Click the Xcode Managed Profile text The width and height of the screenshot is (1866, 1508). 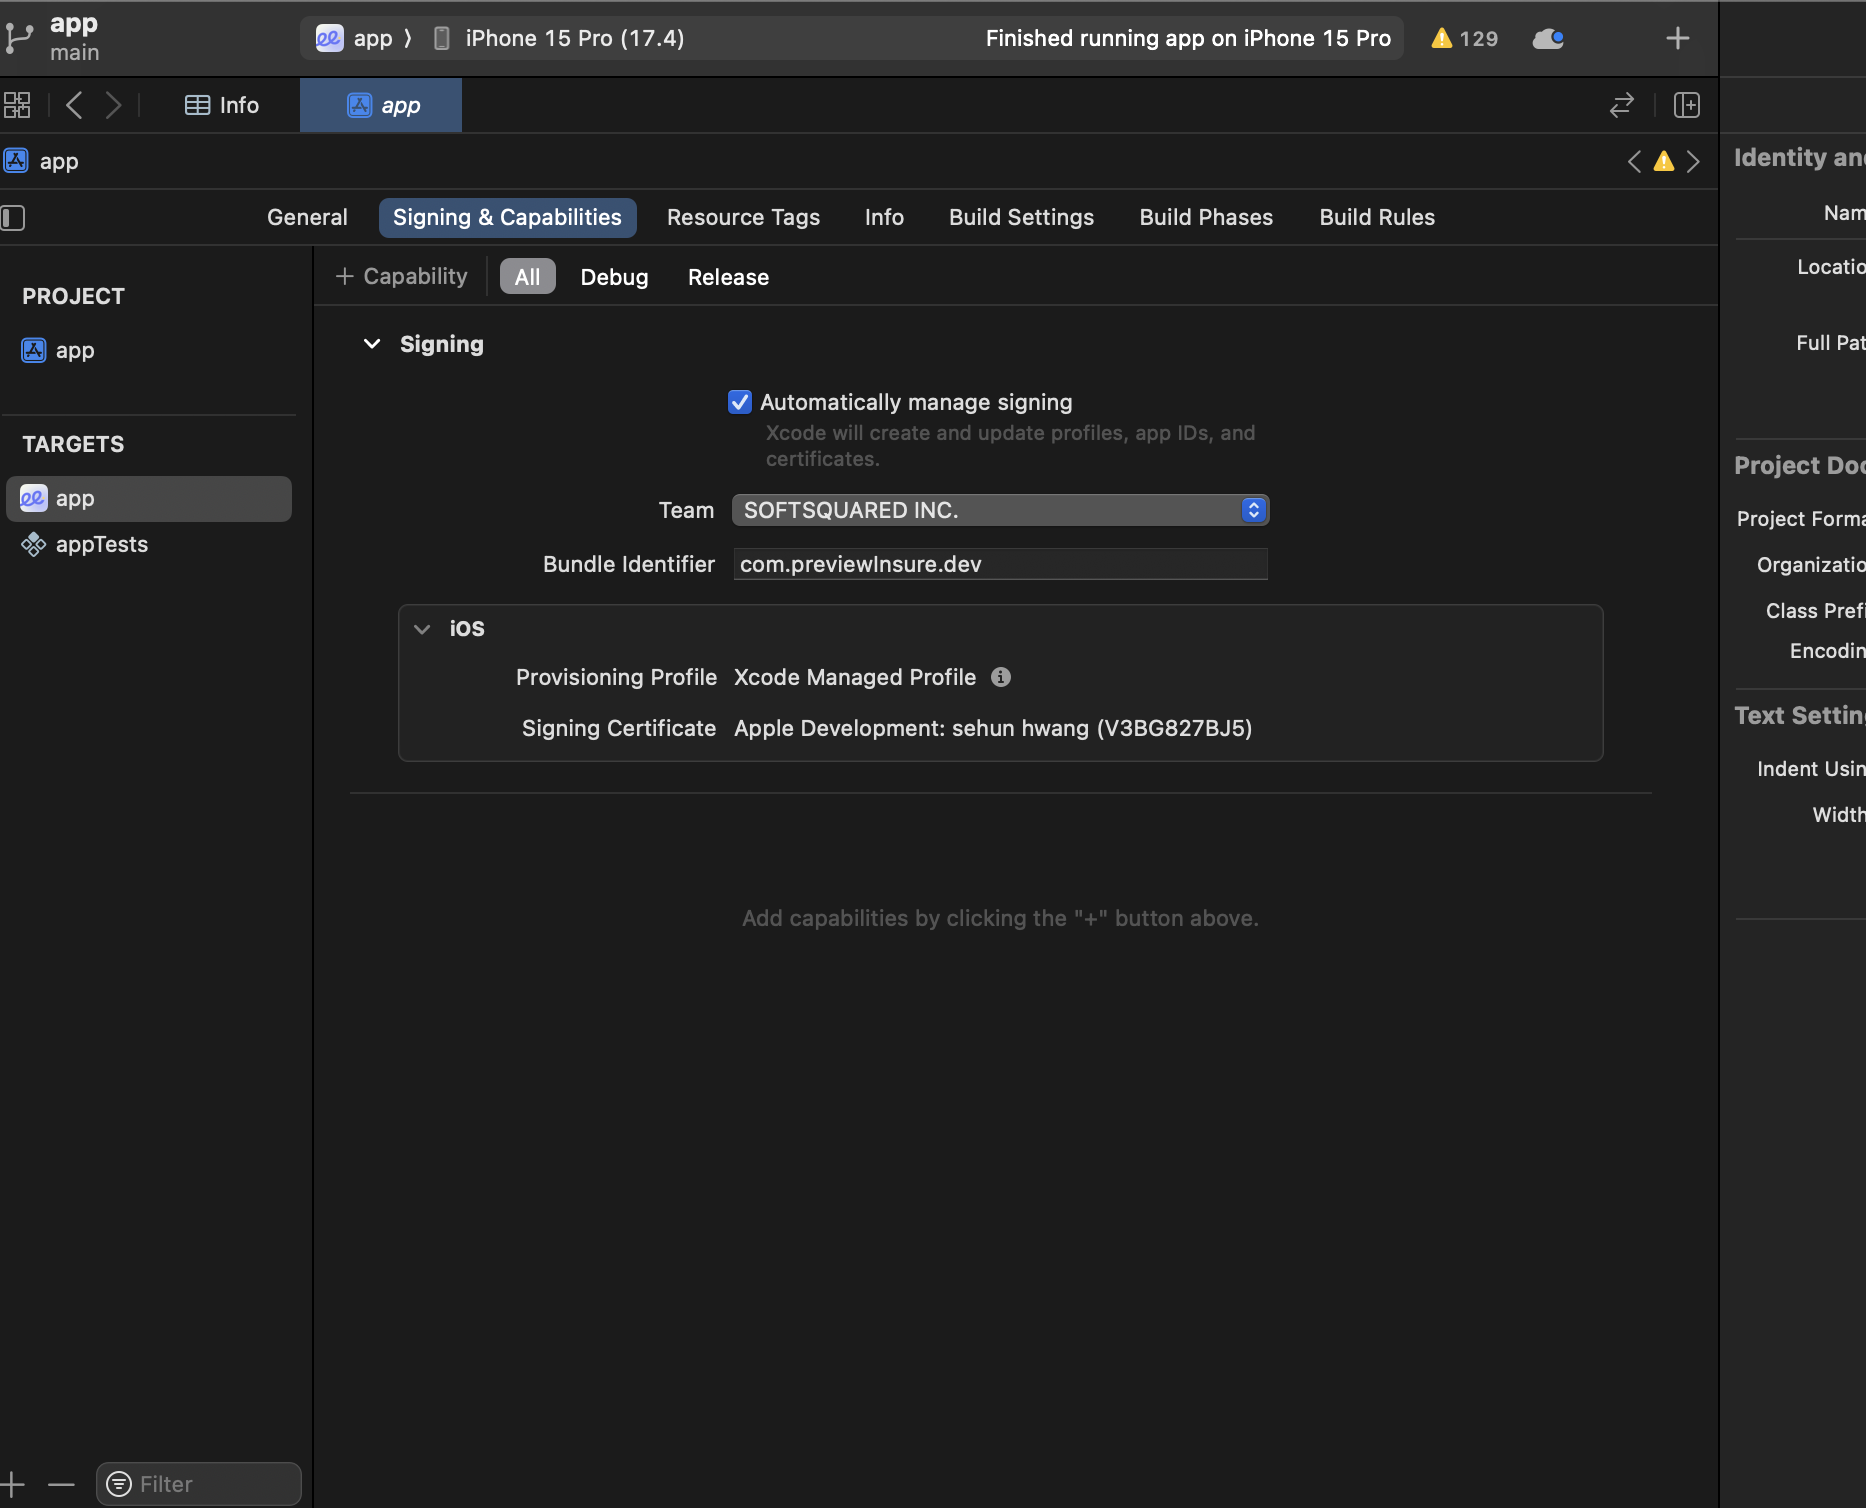pyautogui.click(x=855, y=677)
